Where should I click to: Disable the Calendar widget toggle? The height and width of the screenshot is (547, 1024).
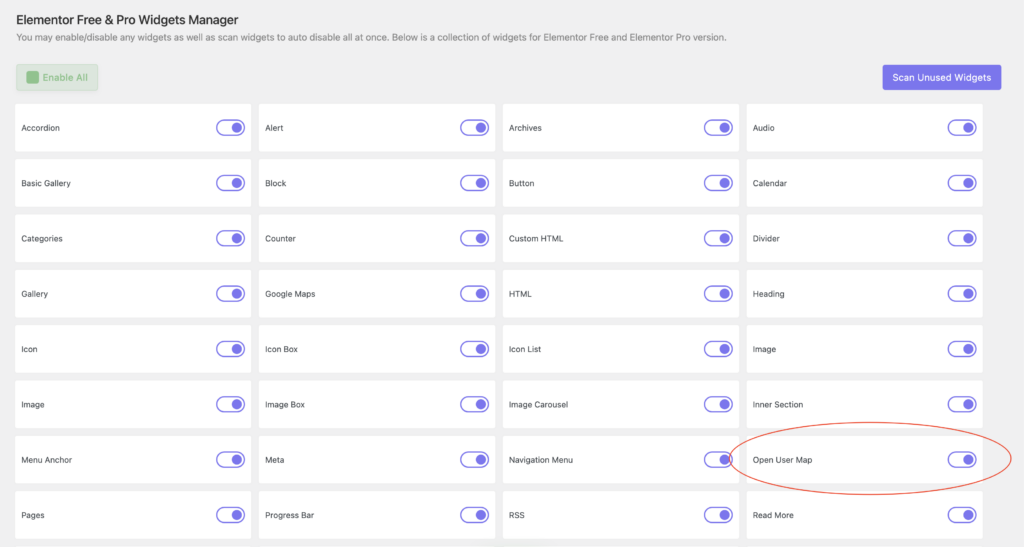coord(962,183)
